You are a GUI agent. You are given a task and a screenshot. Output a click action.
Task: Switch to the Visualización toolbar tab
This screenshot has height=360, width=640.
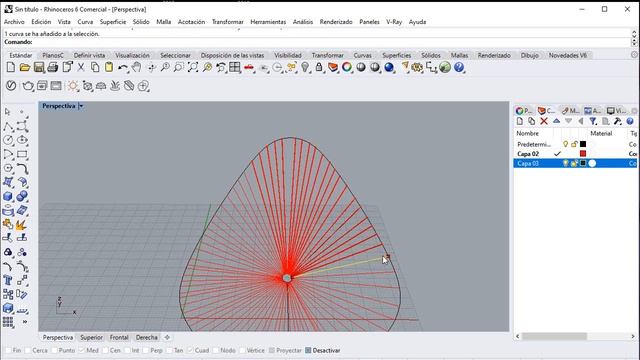(x=132, y=55)
